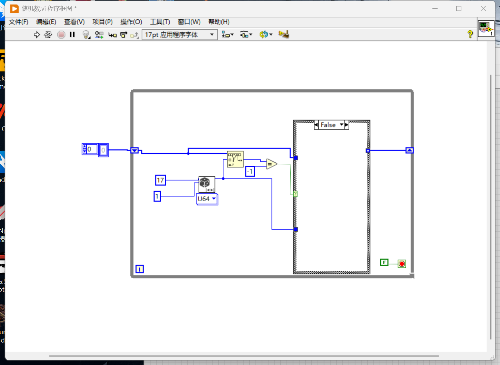Open the 17pt font dropdown

pos(180,35)
